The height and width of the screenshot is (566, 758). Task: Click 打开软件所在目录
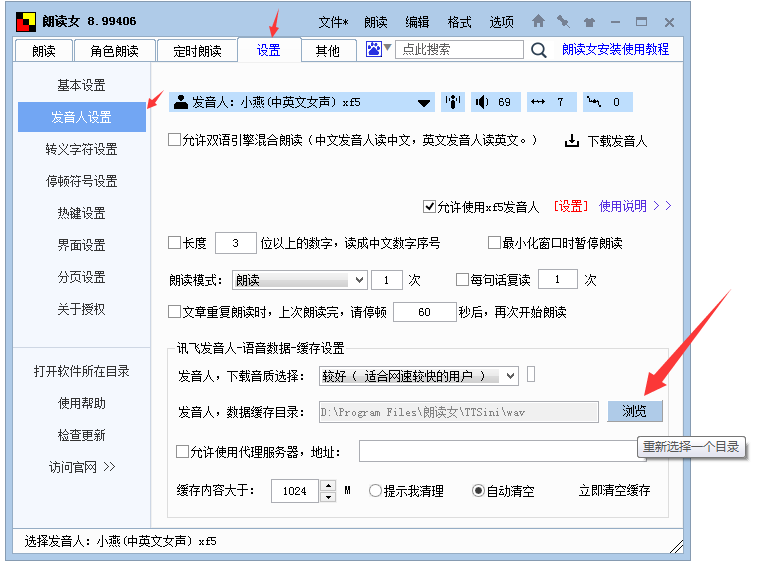pyautogui.click(x=81, y=371)
